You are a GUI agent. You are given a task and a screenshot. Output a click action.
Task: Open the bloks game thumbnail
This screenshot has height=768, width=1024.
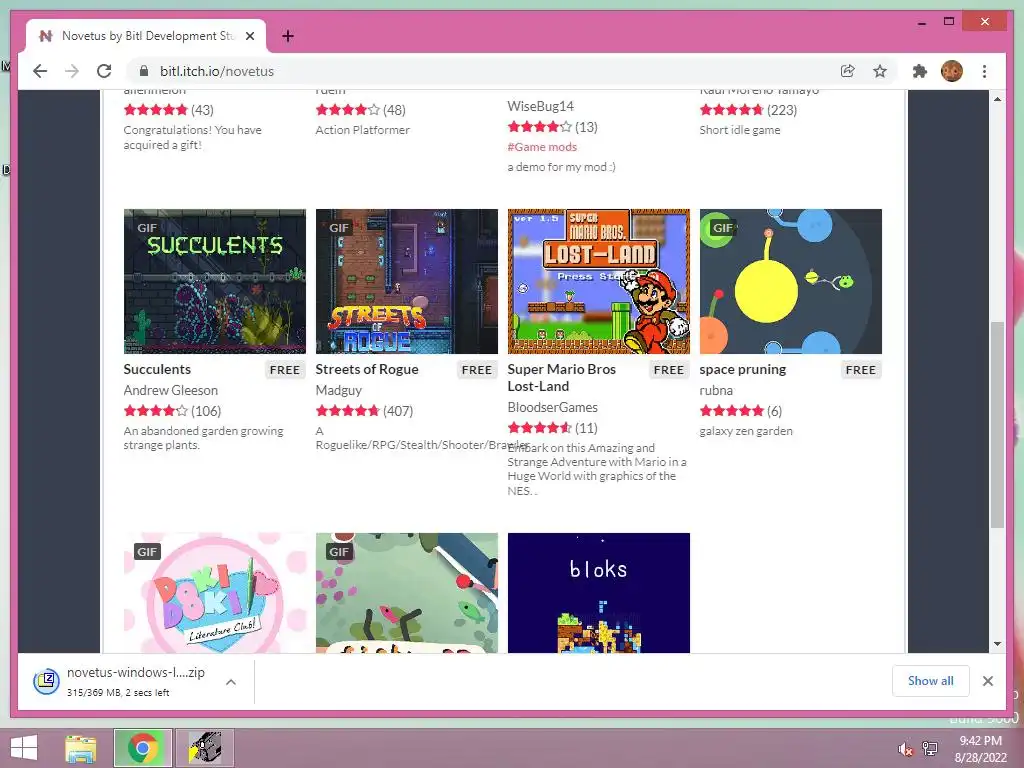point(599,593)
